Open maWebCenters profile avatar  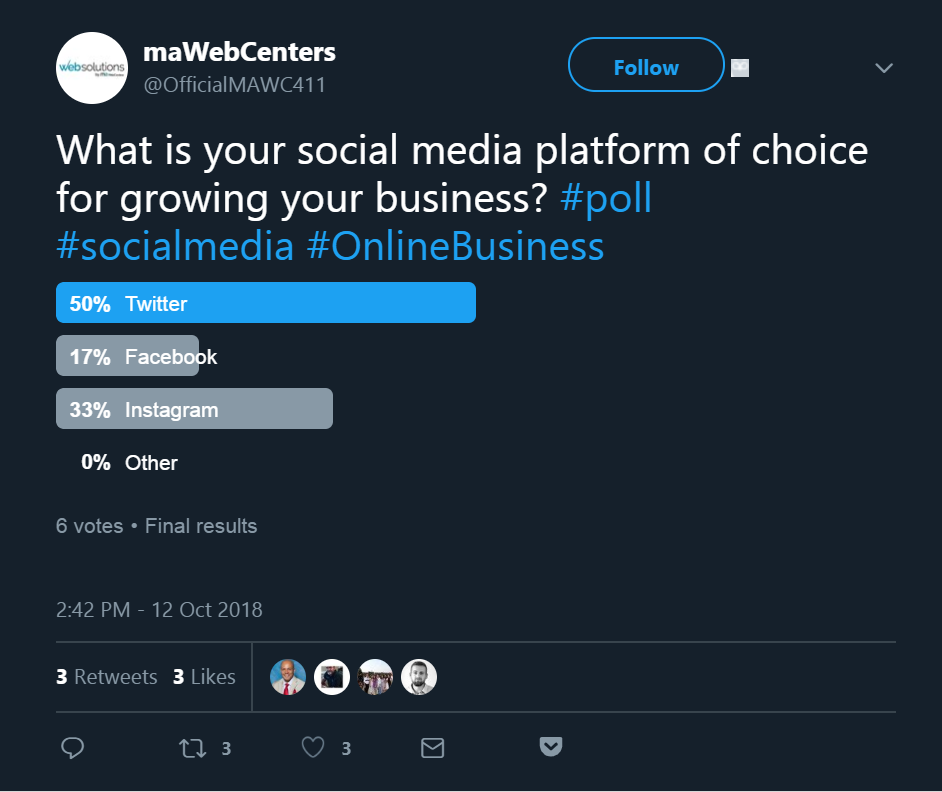point(91,67)
